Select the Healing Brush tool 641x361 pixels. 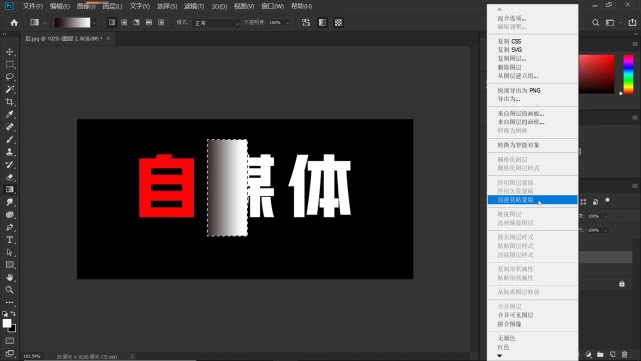(x=10, y=127)
